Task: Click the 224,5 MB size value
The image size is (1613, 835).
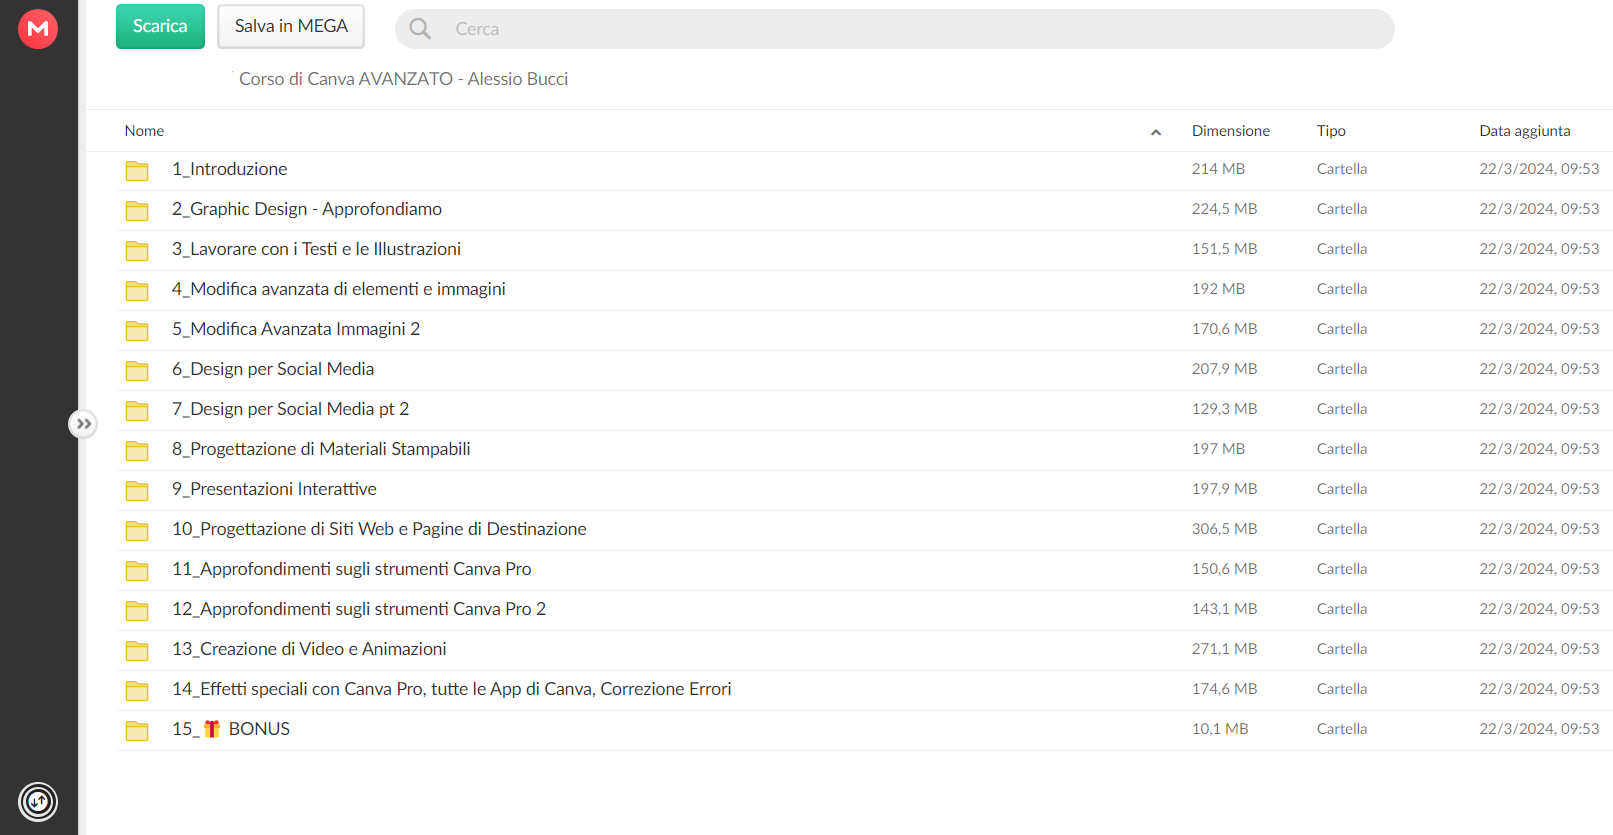Action: coord(1224,209)
